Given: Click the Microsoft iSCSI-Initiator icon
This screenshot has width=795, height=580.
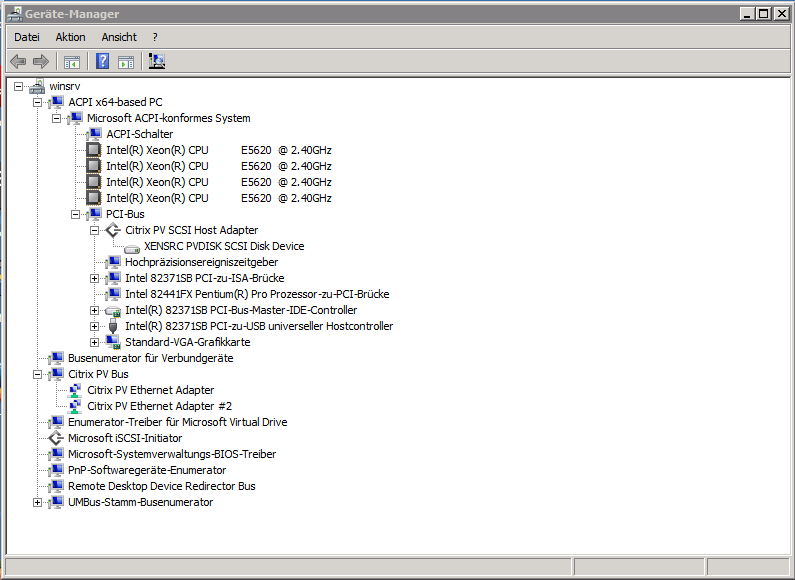Looking at the screenshot, I should click(56, 438).
